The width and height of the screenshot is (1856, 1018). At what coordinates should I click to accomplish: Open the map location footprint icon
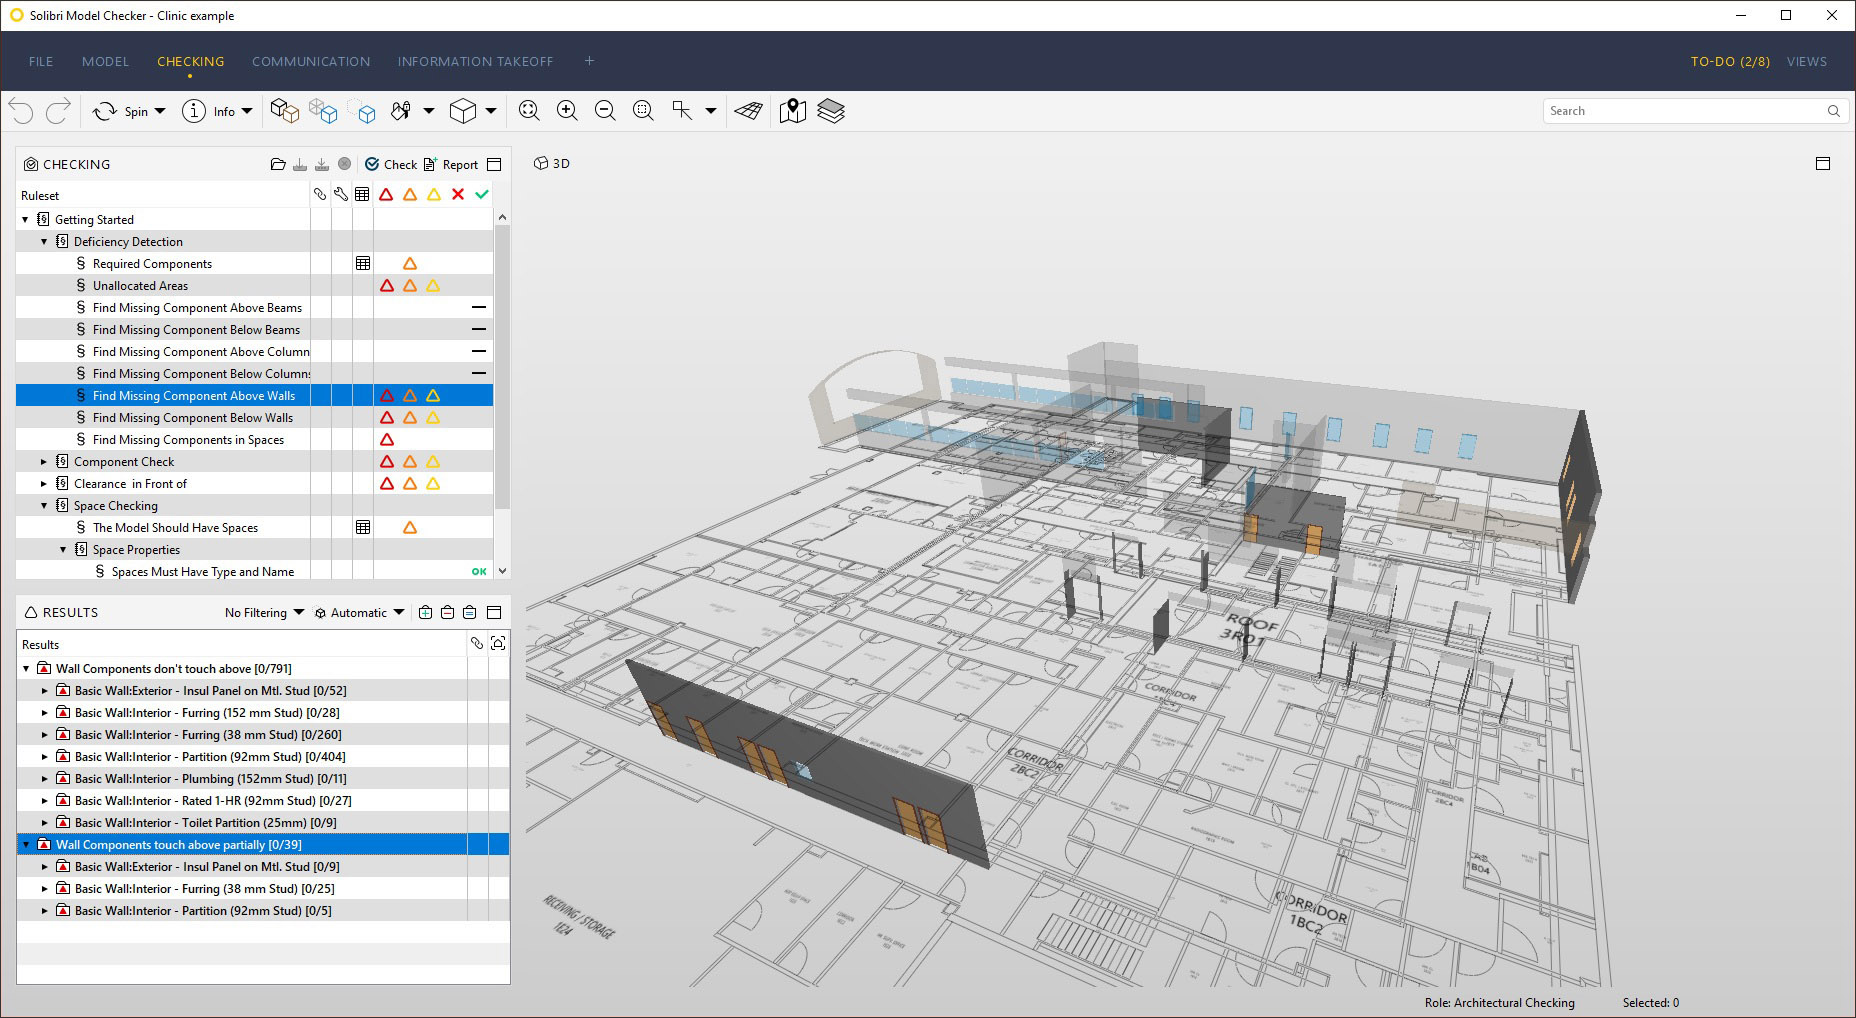pyautogui.click(x=792, y=111)
